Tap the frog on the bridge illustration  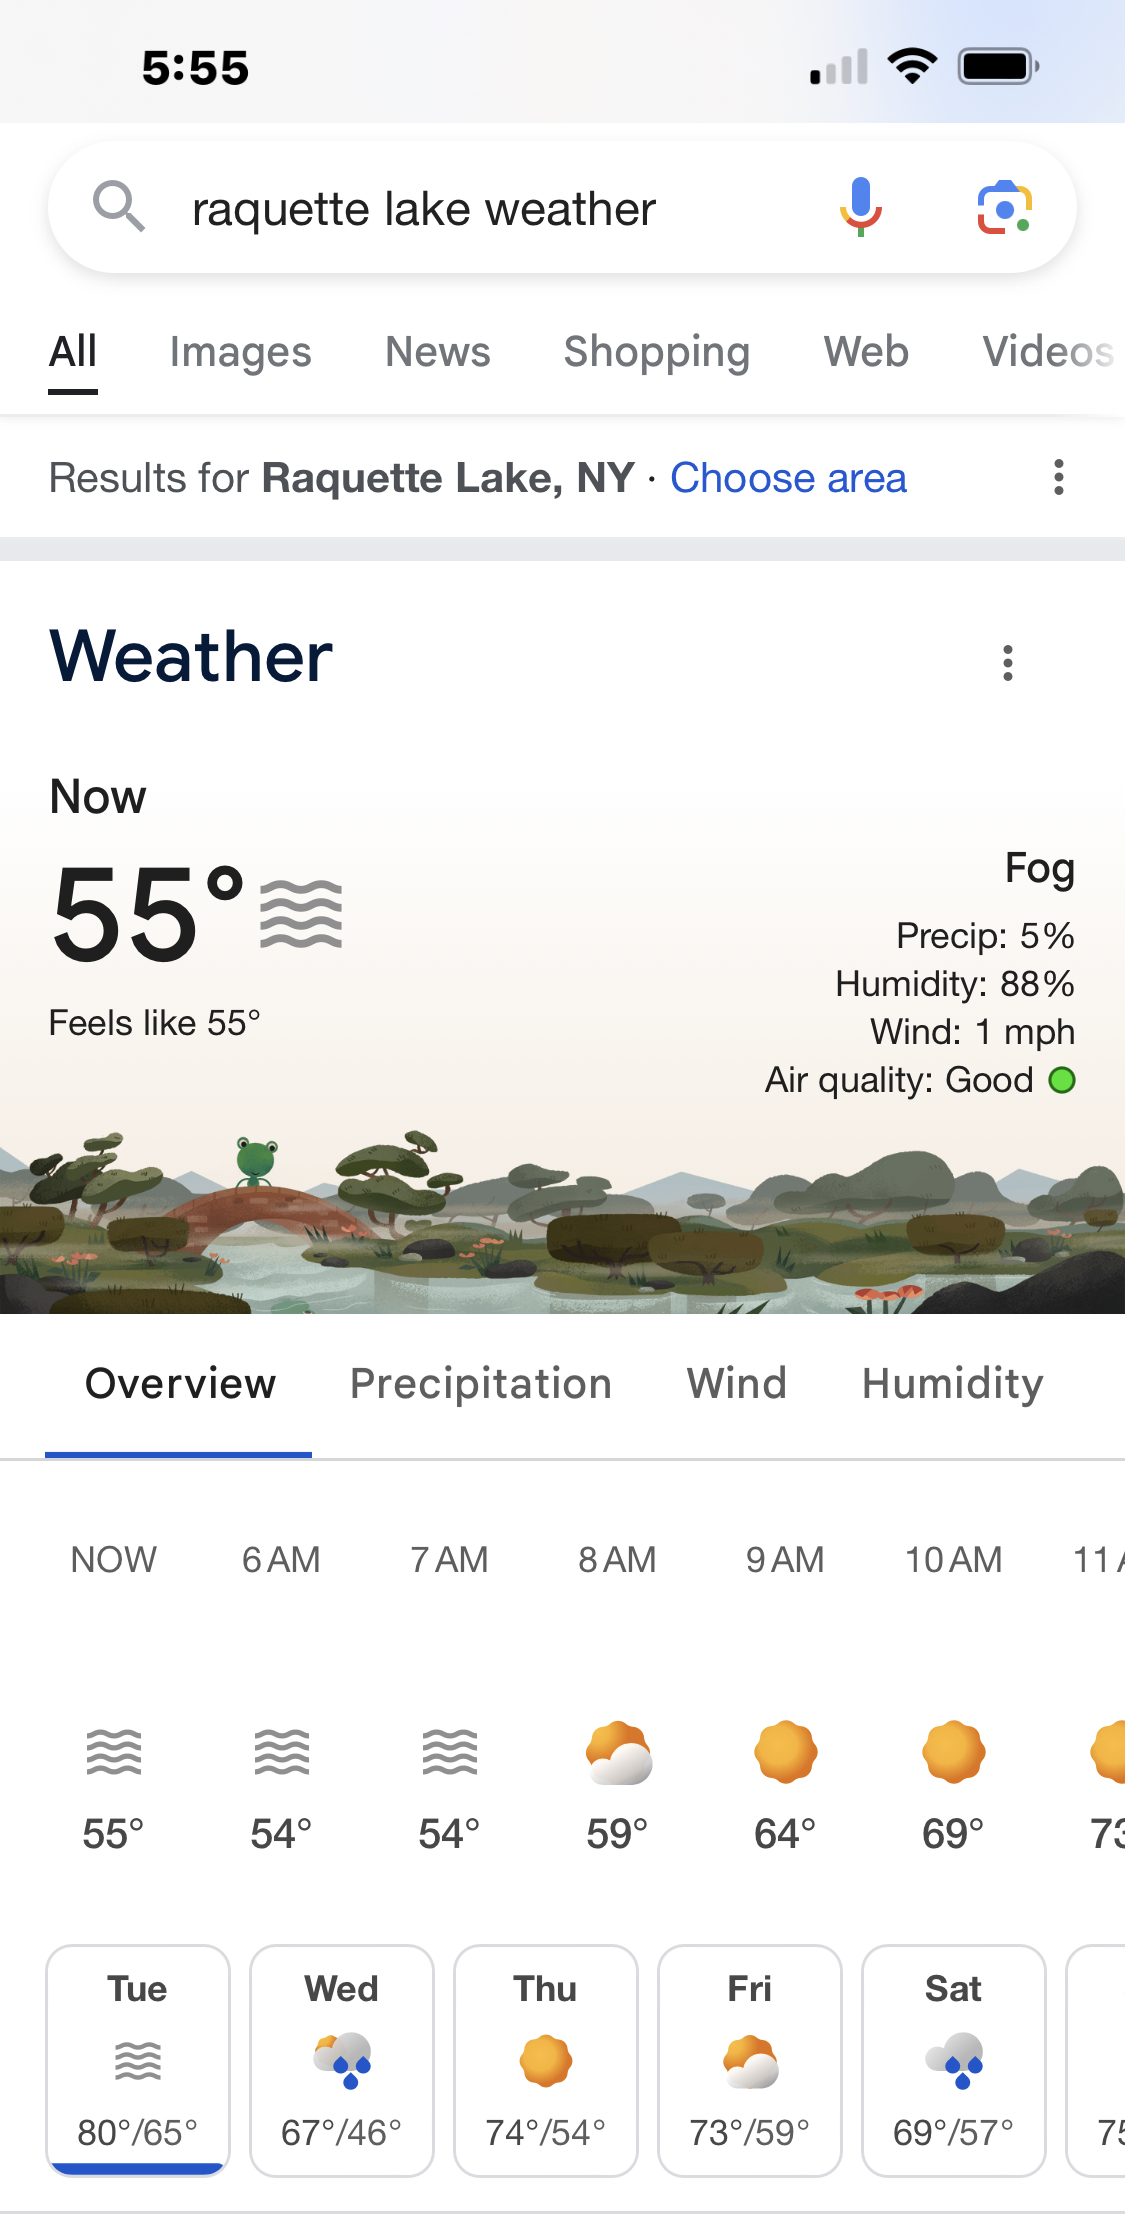click(x=256, y=1160)
